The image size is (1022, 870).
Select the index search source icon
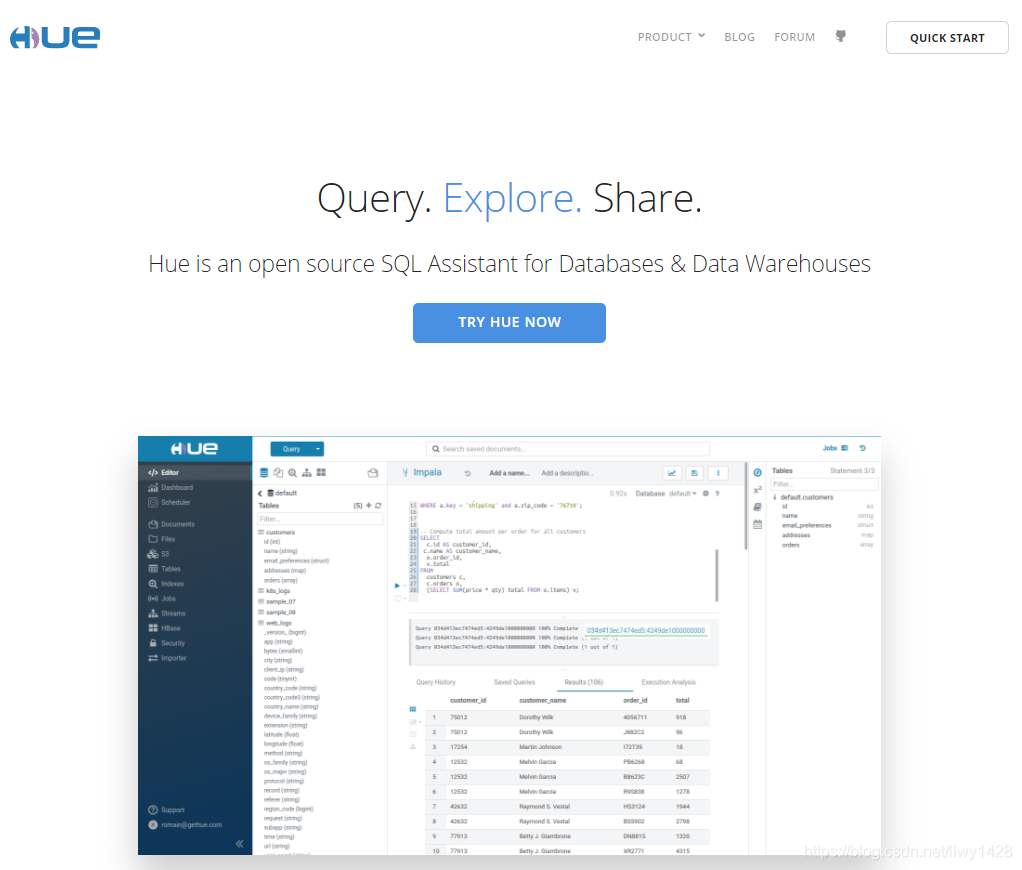tap(293, 473)
